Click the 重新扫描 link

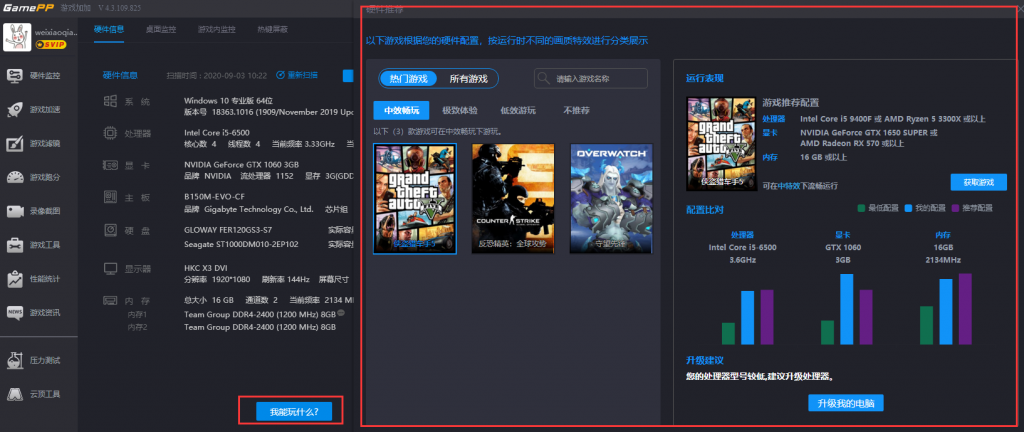303,75
